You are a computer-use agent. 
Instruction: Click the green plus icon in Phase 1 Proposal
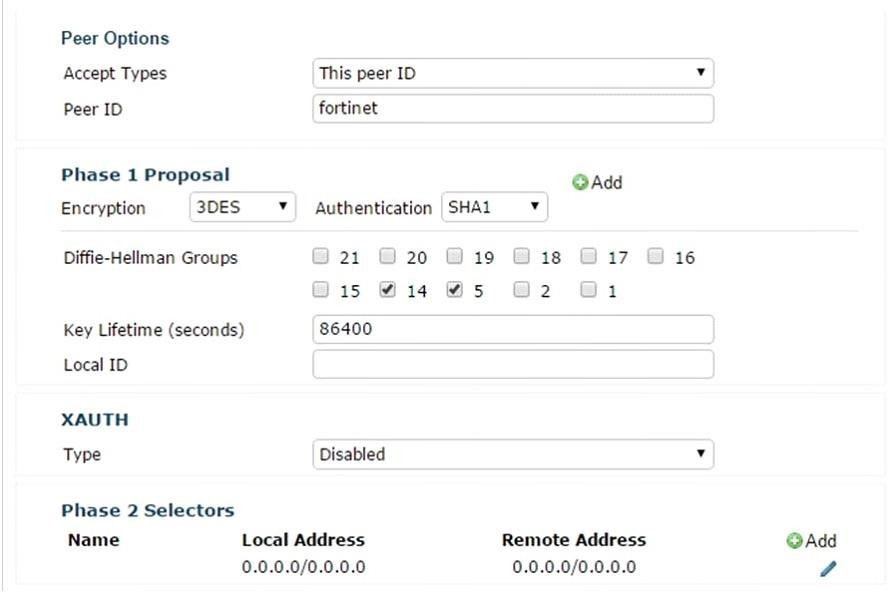[580, 182]
